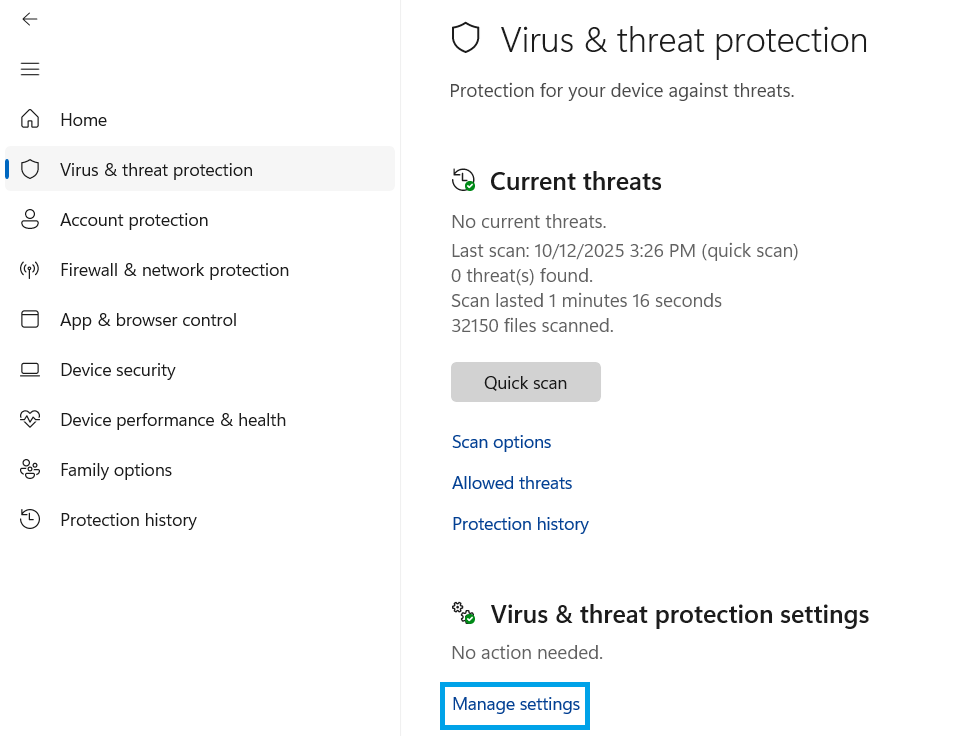975x736 pixels.
Task: Click the Firewall & network antenna icon
Action: pyautogui.click(x=30, y=270)
